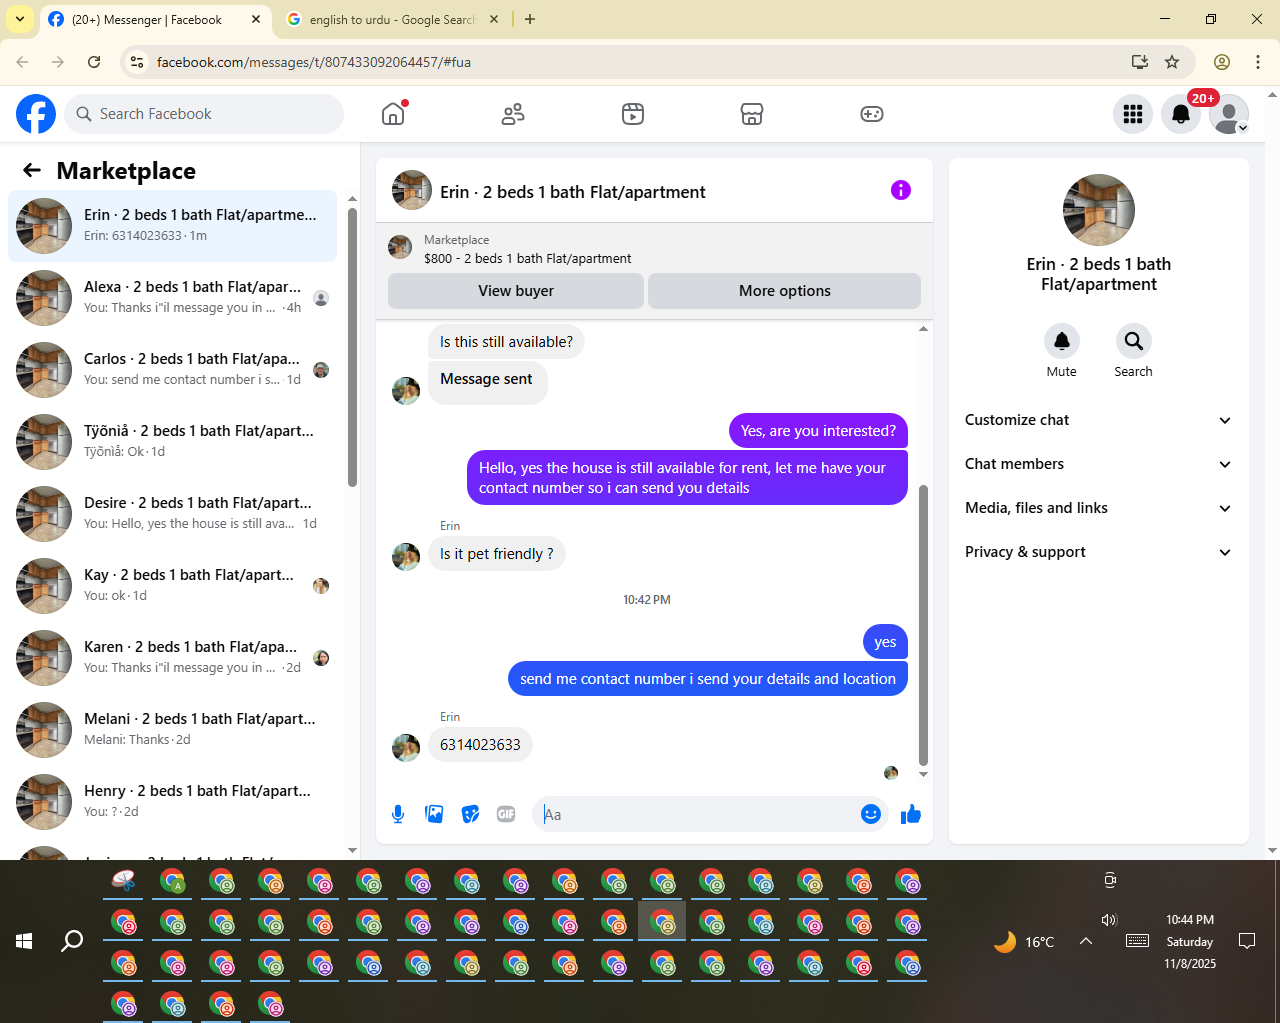This screenshot has width=1280, height=1023.
Task: Click the 6314023633 message bubble
Action: click(x=480, y=745)
